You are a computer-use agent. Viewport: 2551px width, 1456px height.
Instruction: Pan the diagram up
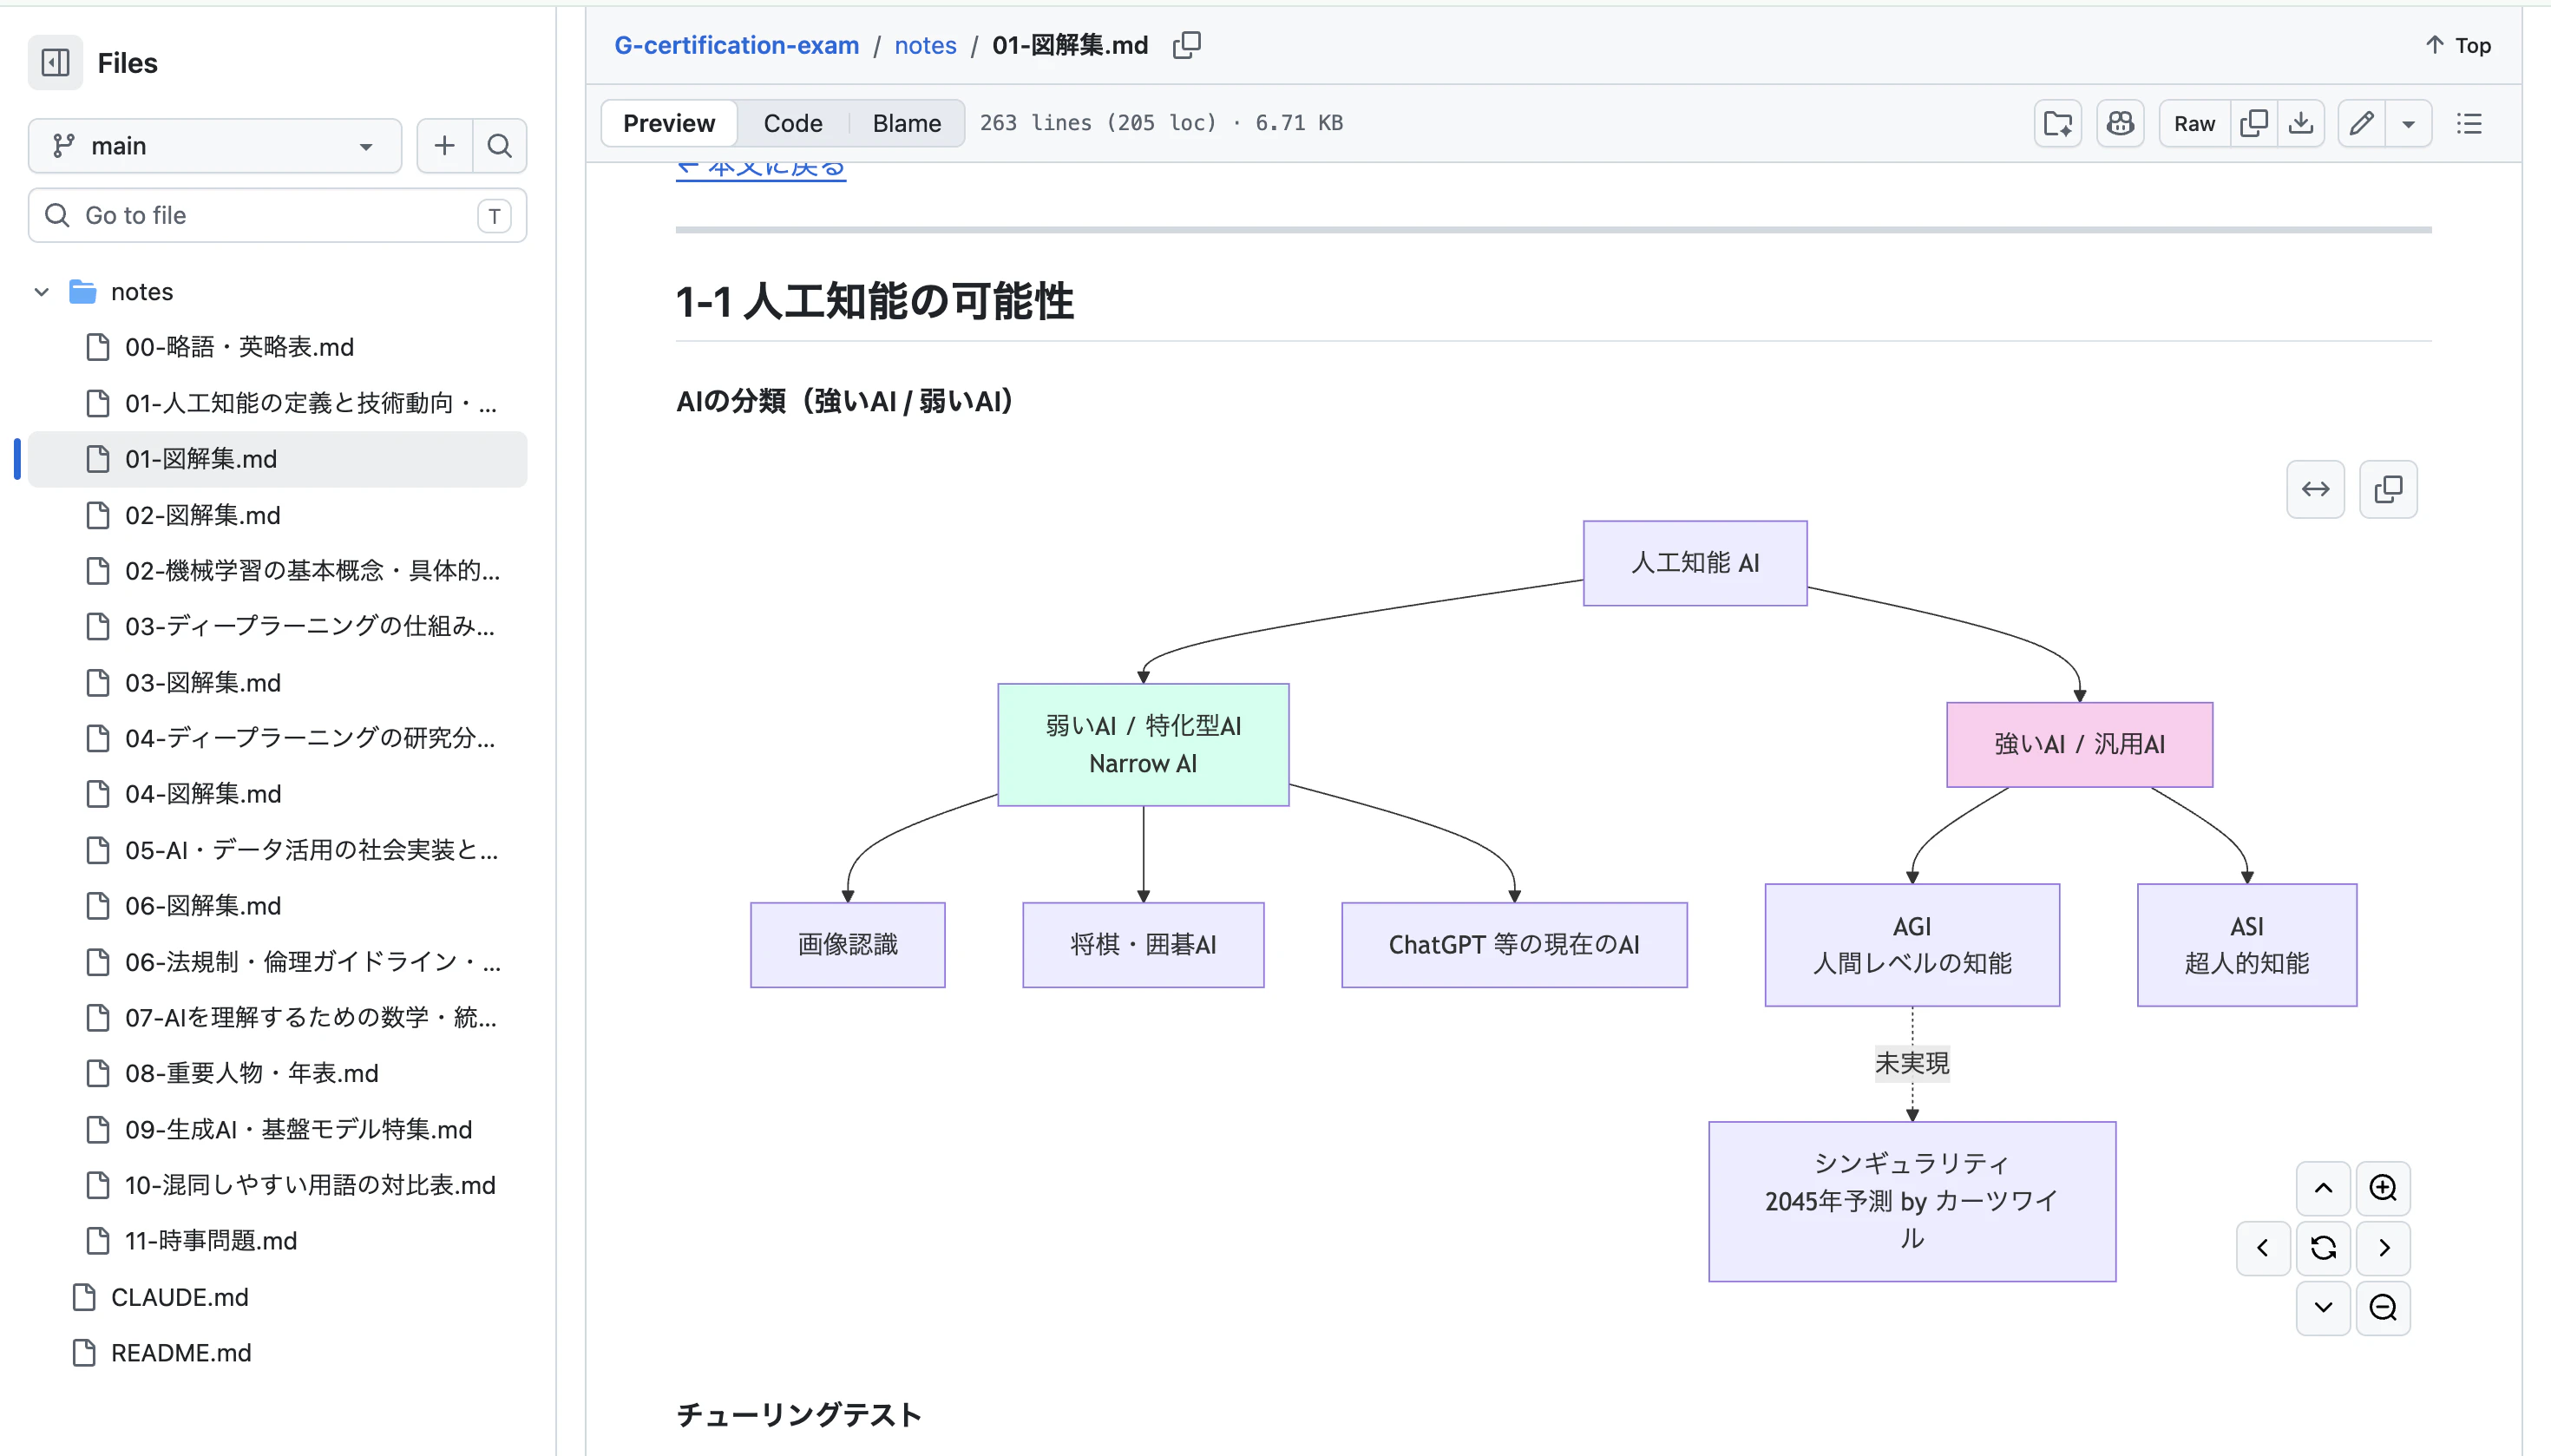[2323, 1188]
